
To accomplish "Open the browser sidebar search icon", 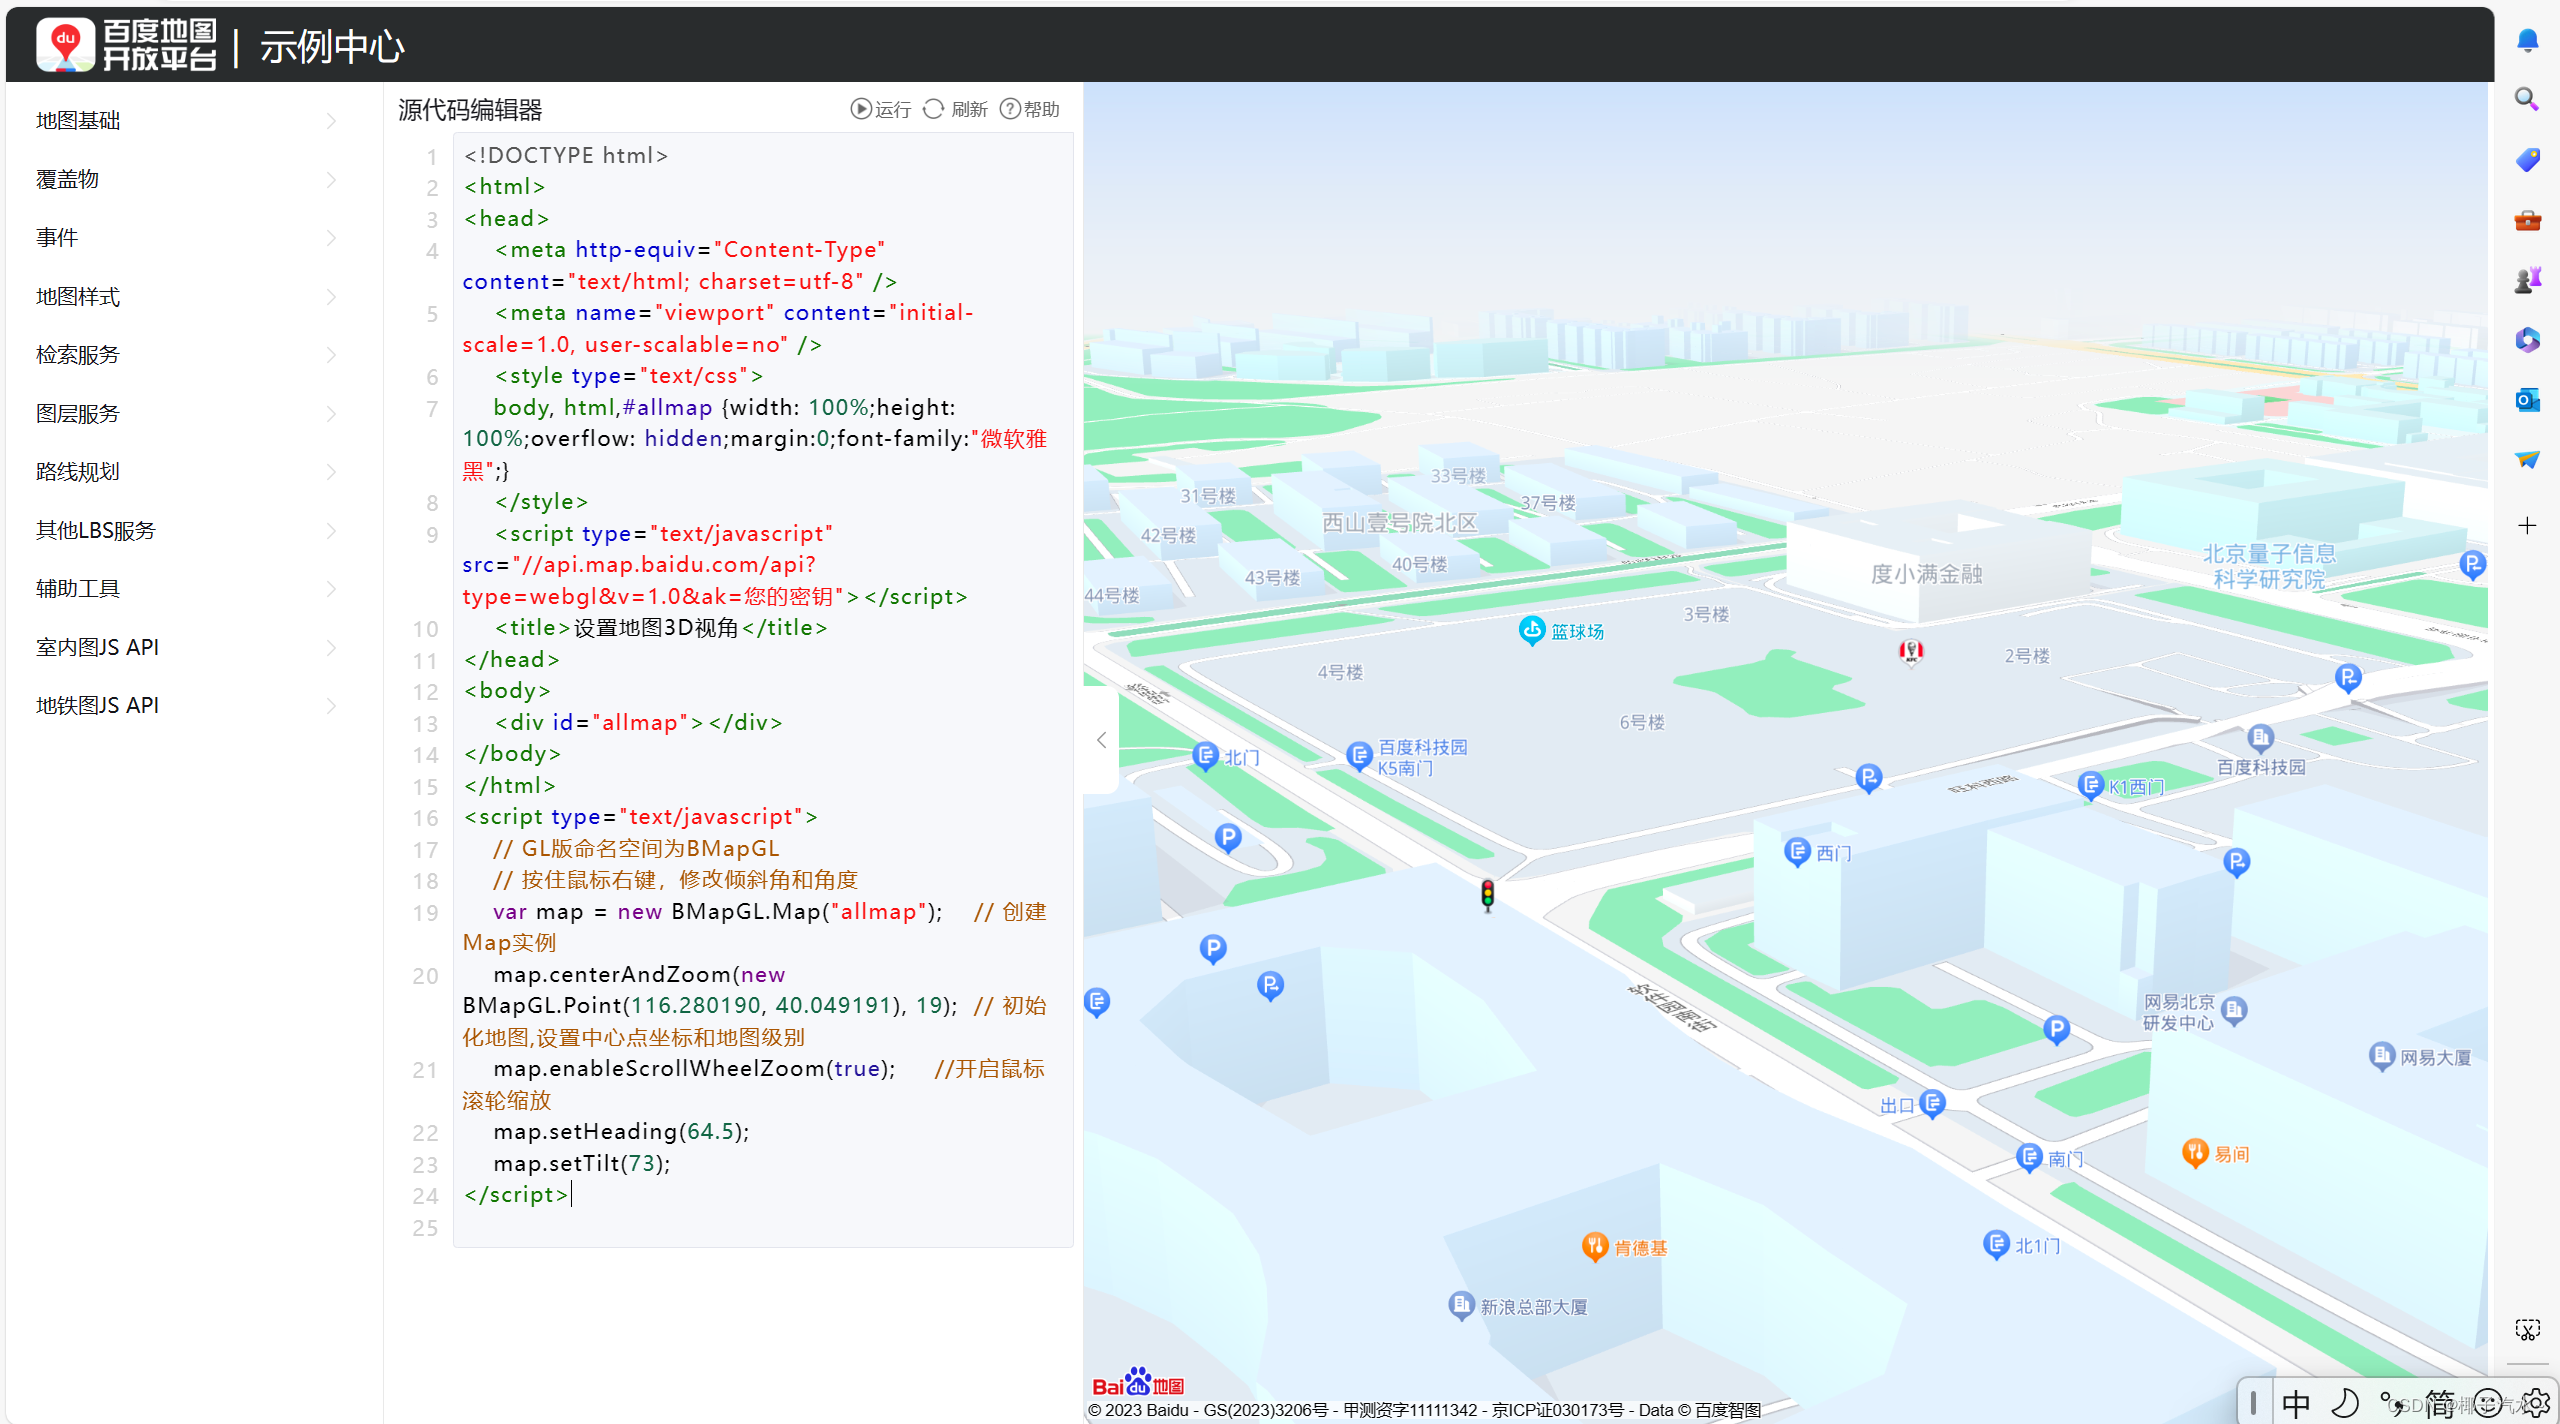I will [2527, 99].
